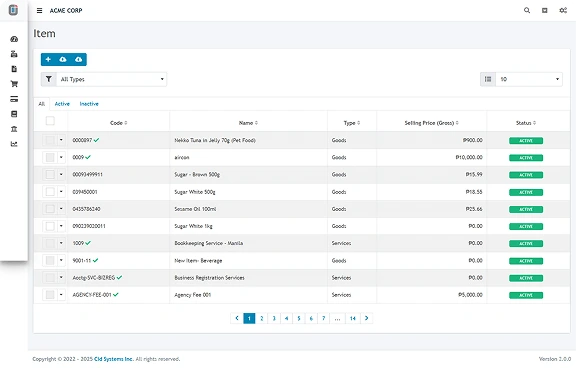The height and width of the screenshot is (368, 576).
Task: Open the bank building sidebar icon
Action: (14, 129)
